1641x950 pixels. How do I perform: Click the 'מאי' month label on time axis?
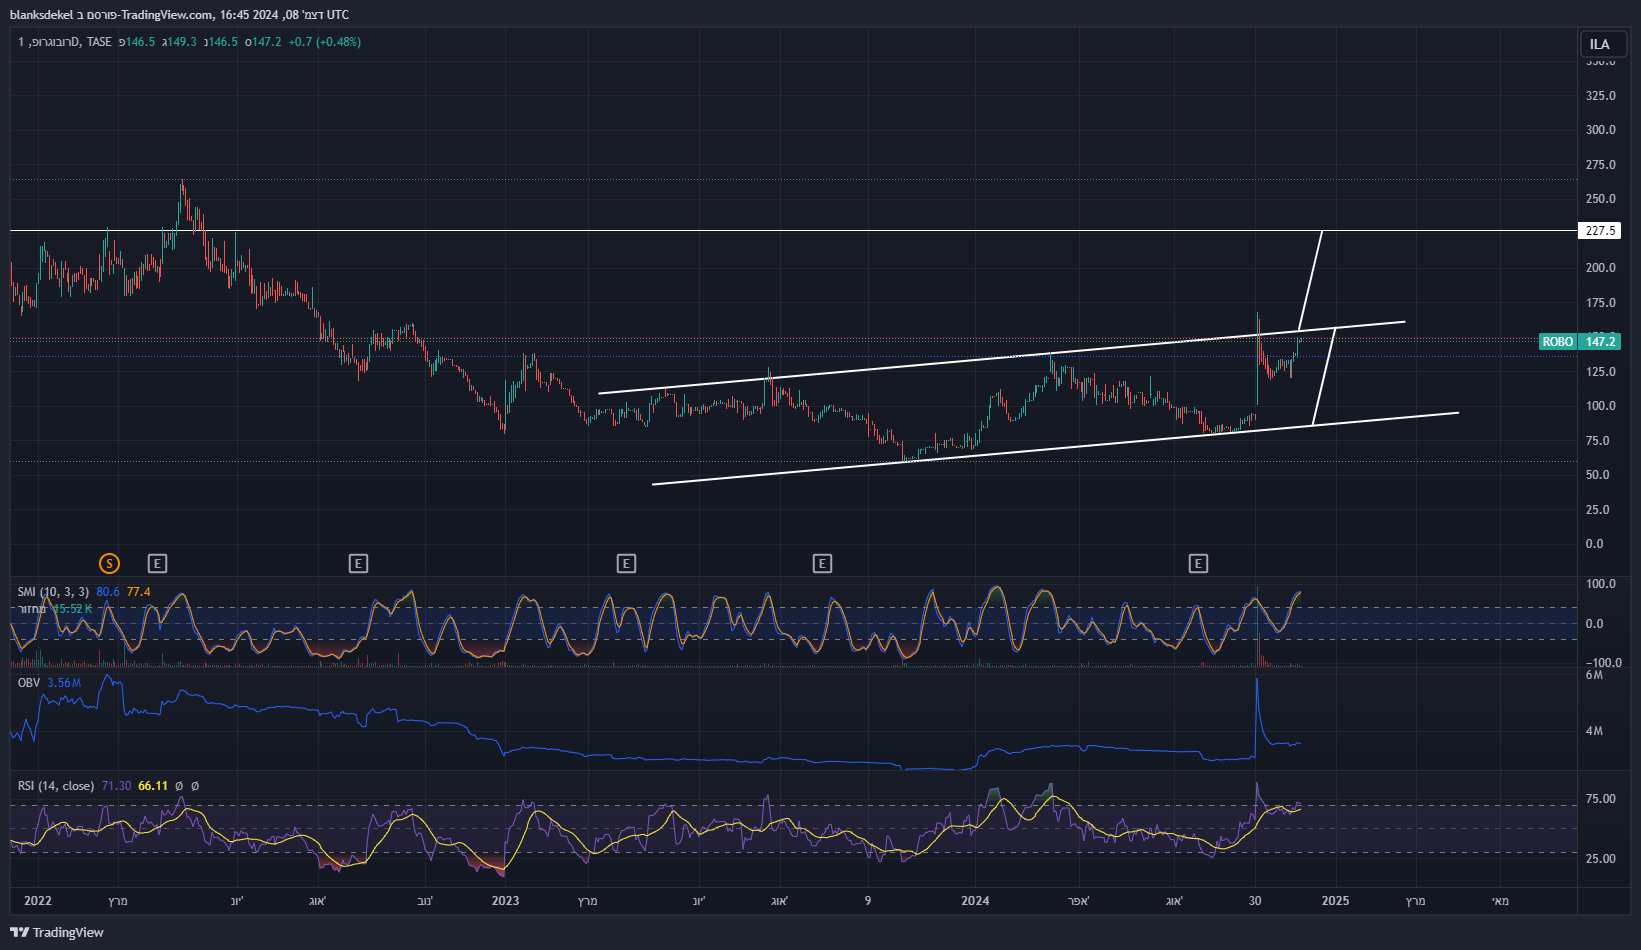(x=1500, y=901)
